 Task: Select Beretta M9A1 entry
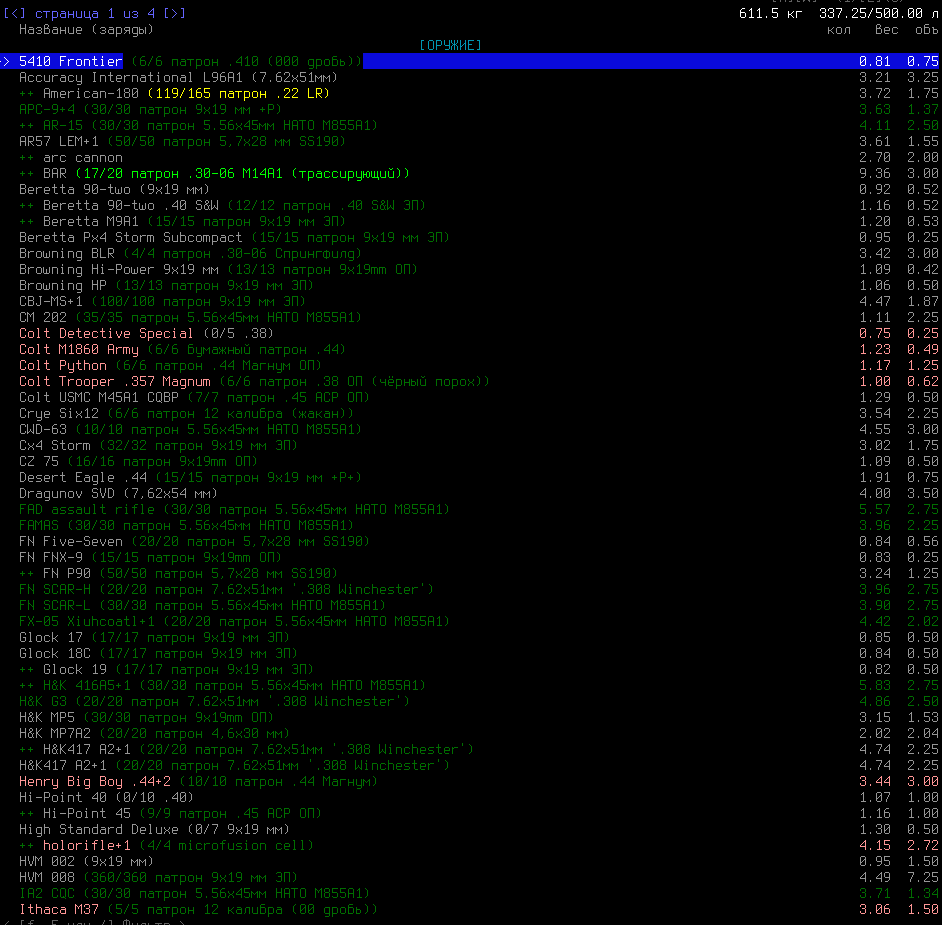[x=471, y=222]
